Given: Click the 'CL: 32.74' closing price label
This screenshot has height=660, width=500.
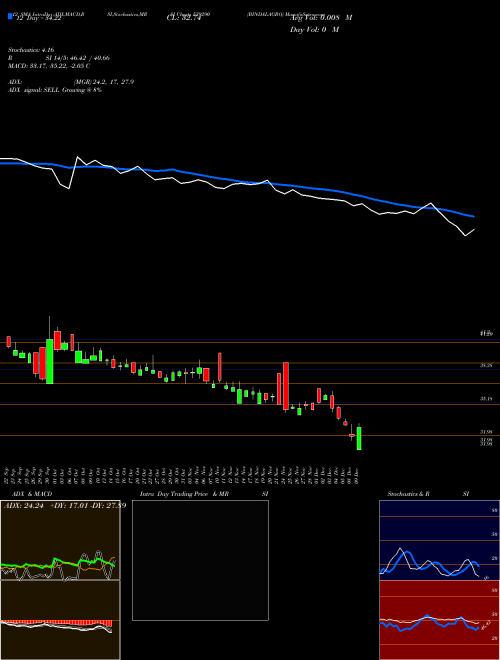Looking at the screenshot, I should (x=184, y=18).
